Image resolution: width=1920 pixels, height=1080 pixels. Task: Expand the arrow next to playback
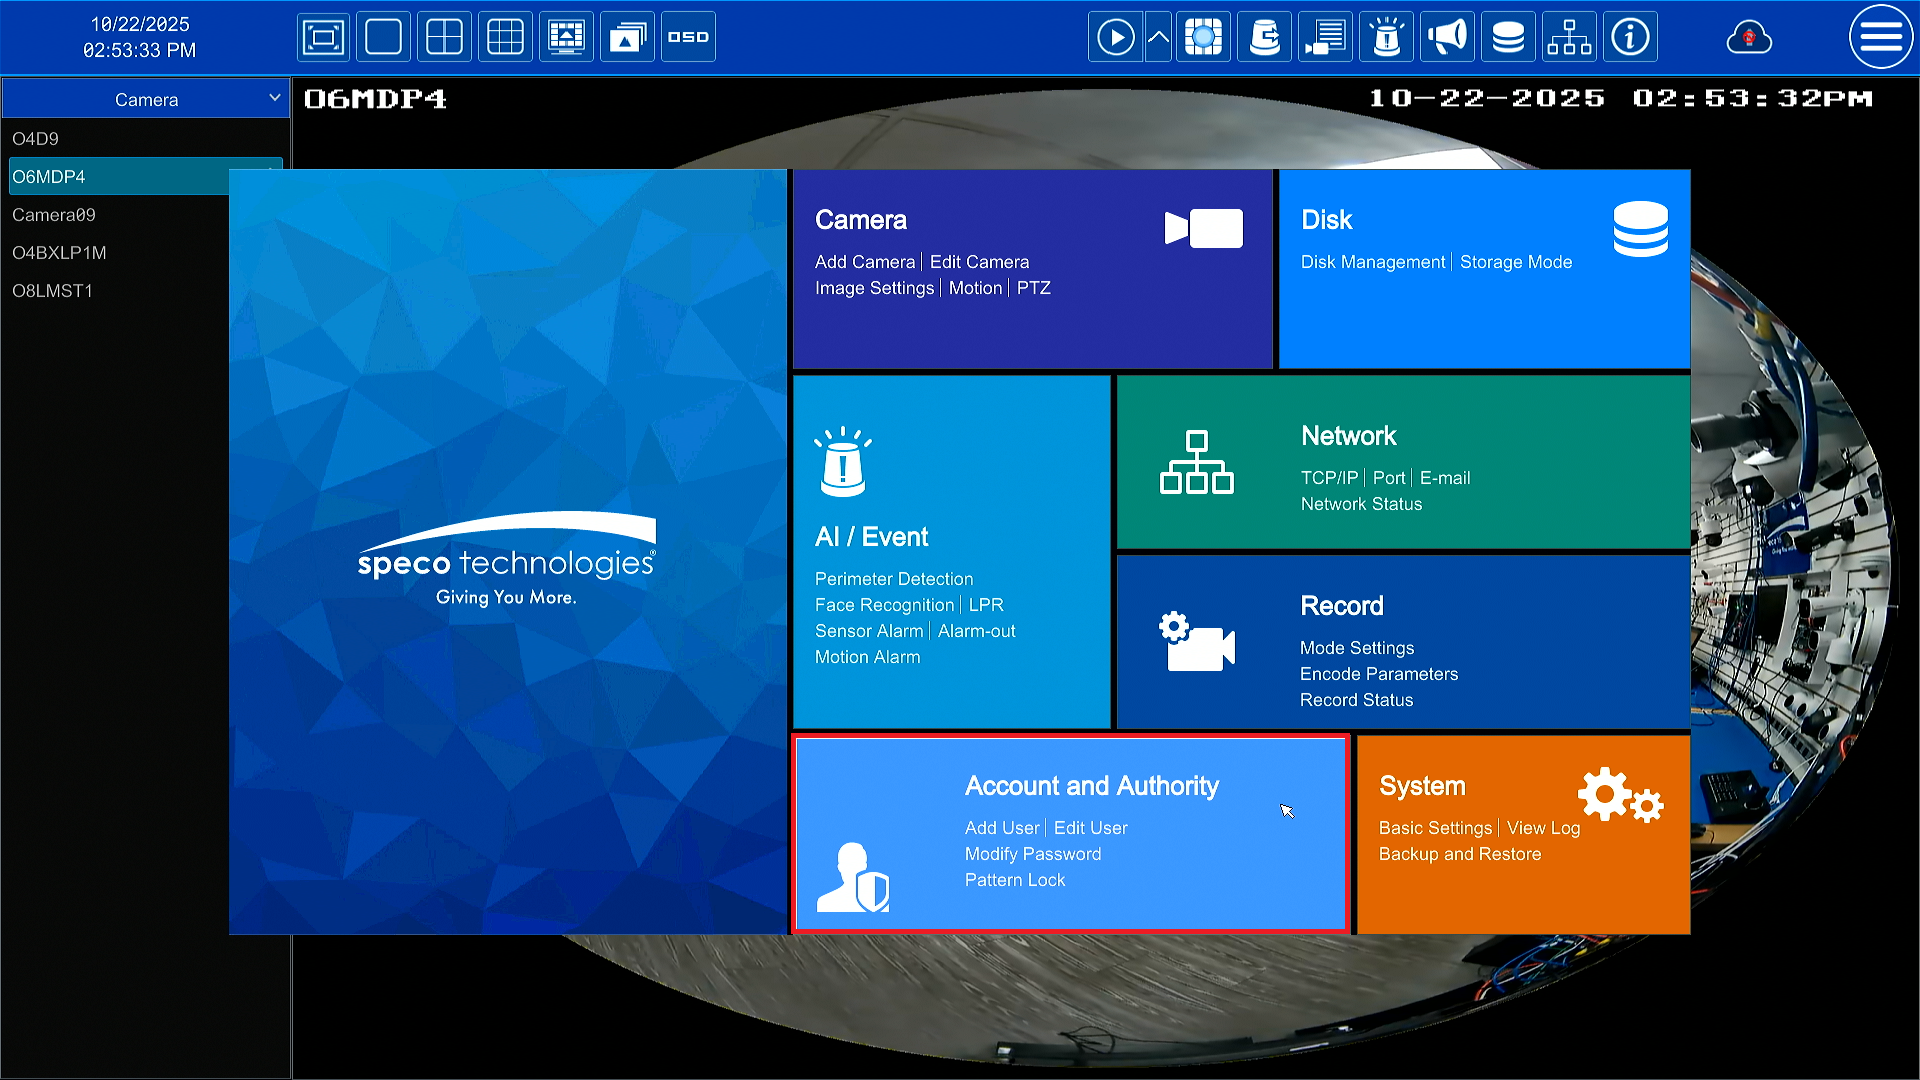pyautogui.click(x=1158, y=37)
